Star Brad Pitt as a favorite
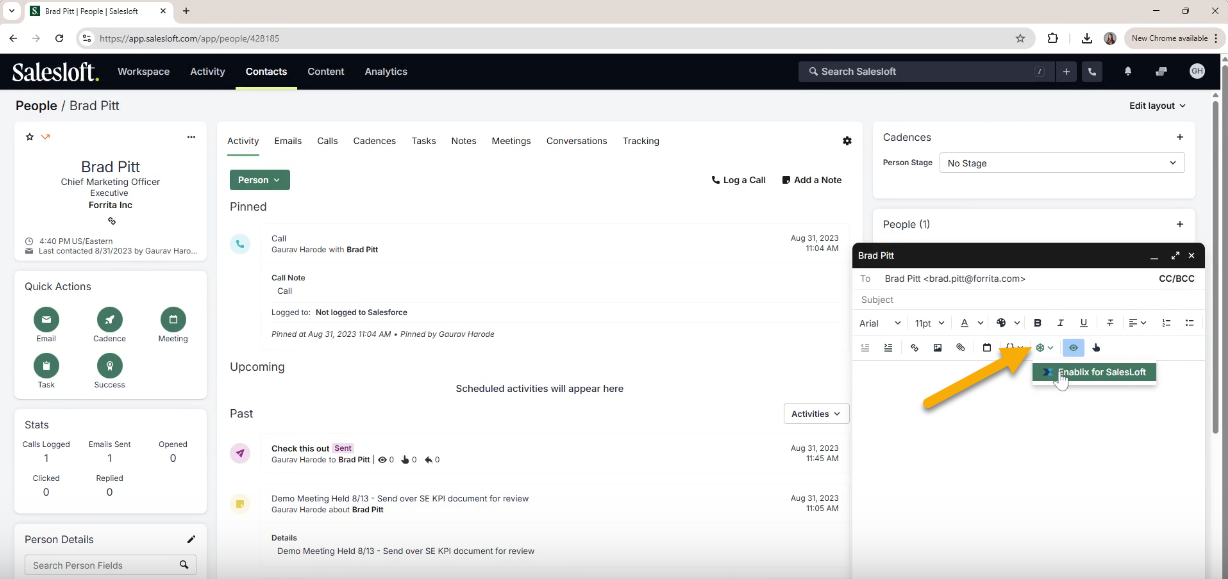The height and width of the screenshot is (579, 1228). (29, 137)
